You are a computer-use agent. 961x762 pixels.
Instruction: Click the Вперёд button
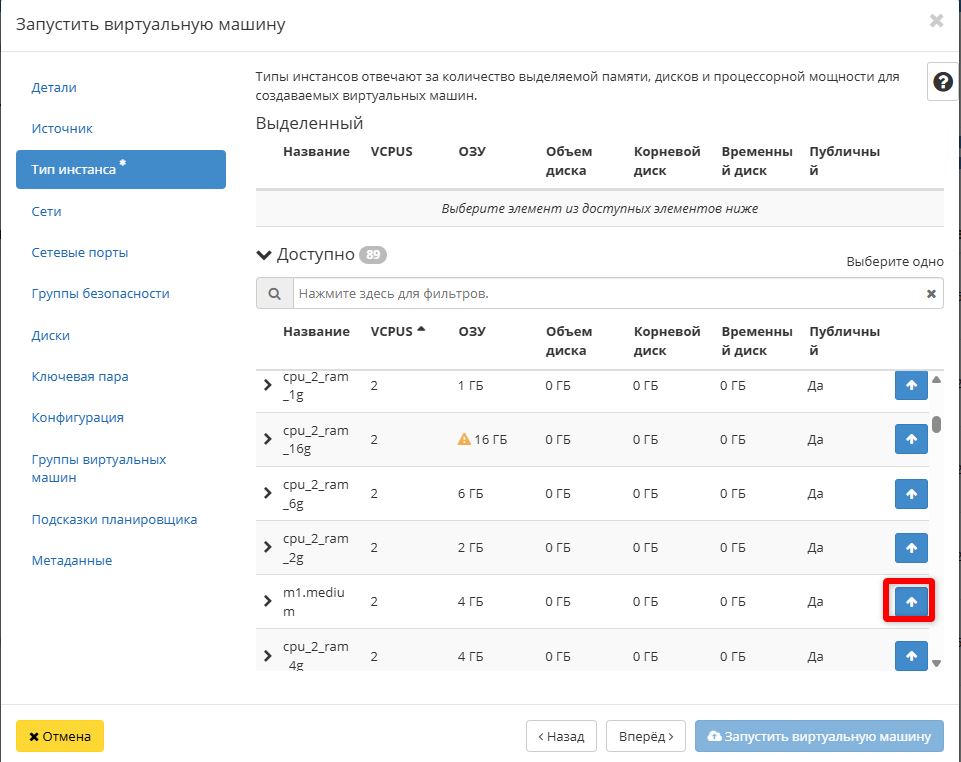coord(646,736)
